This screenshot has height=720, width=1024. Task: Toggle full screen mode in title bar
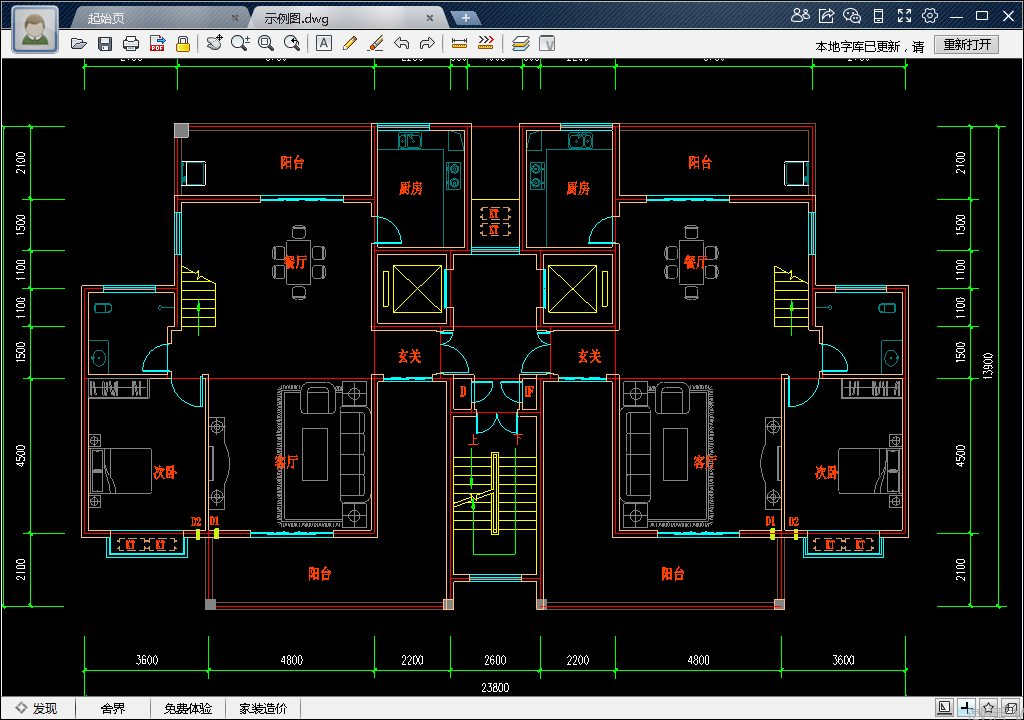click(904, 15)
